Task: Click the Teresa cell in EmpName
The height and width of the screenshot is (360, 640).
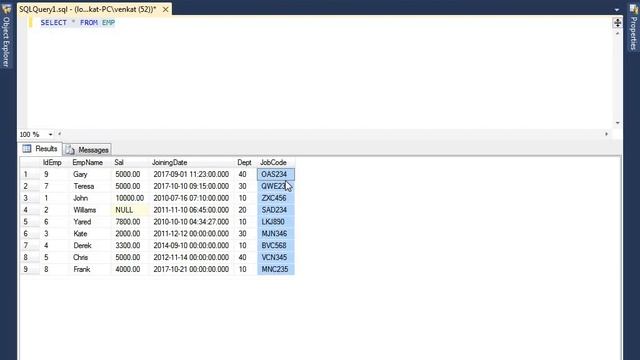Action: coord(90,186)
